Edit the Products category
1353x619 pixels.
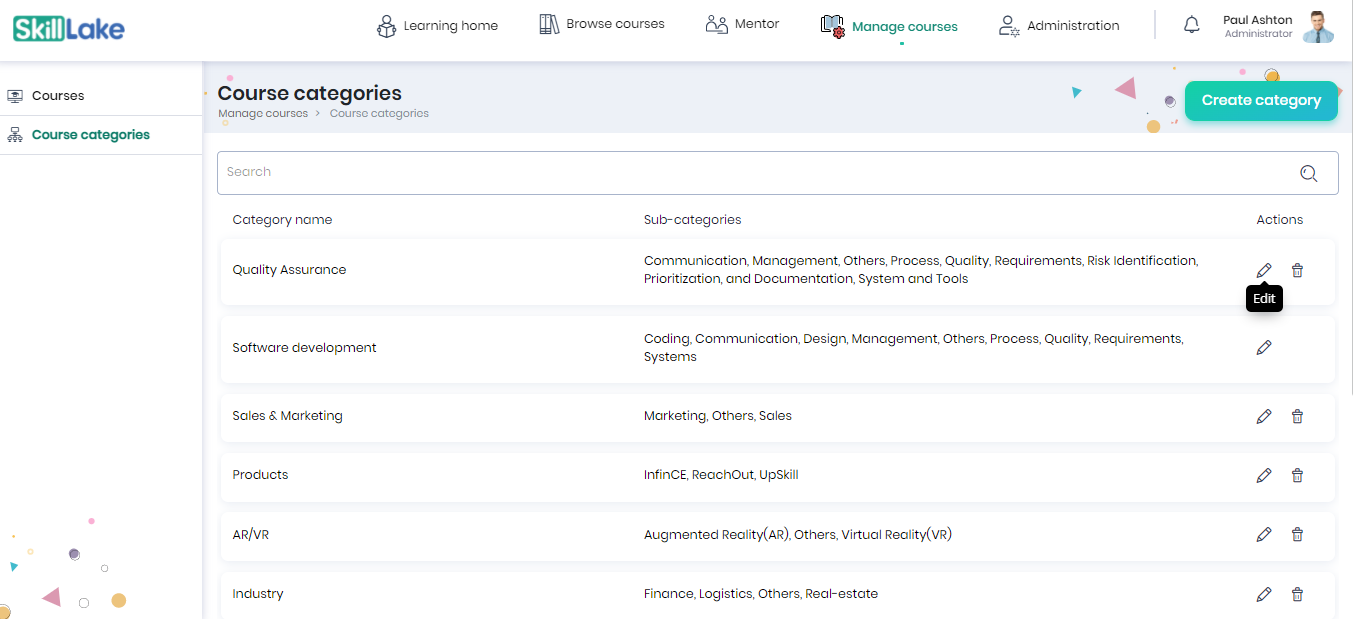point(1264,475)
